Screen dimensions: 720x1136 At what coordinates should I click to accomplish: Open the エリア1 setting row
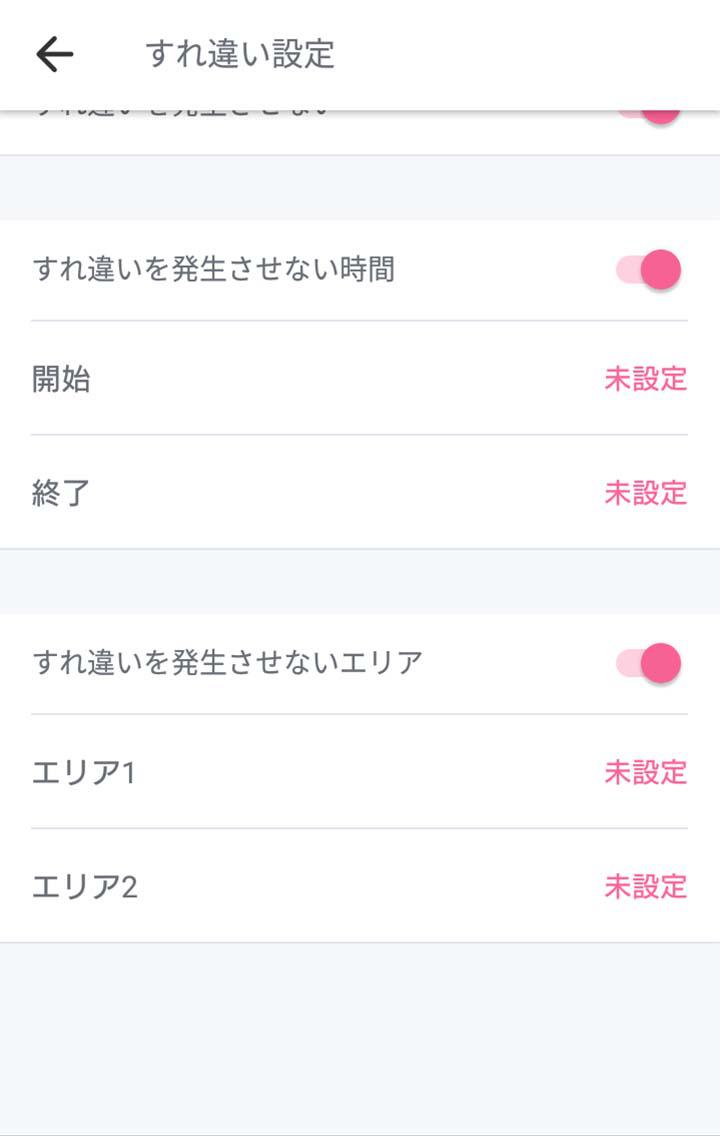point(300,773)
